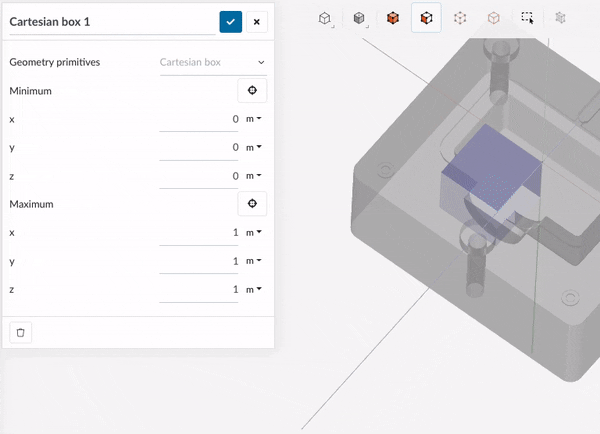Image resolution: width=600 pixels, height=434 pixels.
Task: Activate the solid orange volume selection icon
Action: coord(393,18)
